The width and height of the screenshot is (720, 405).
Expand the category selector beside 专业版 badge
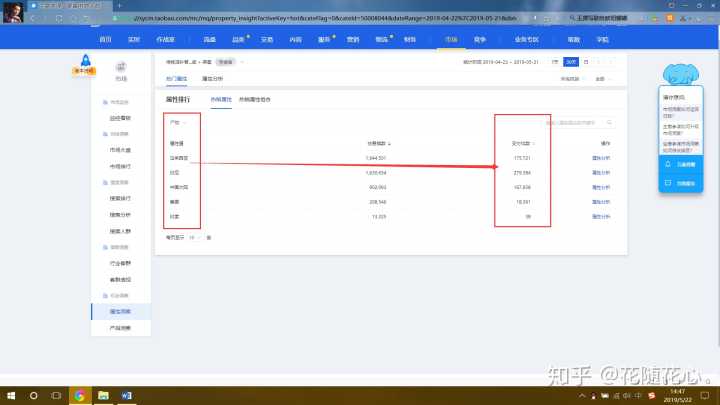coord(242,62)
